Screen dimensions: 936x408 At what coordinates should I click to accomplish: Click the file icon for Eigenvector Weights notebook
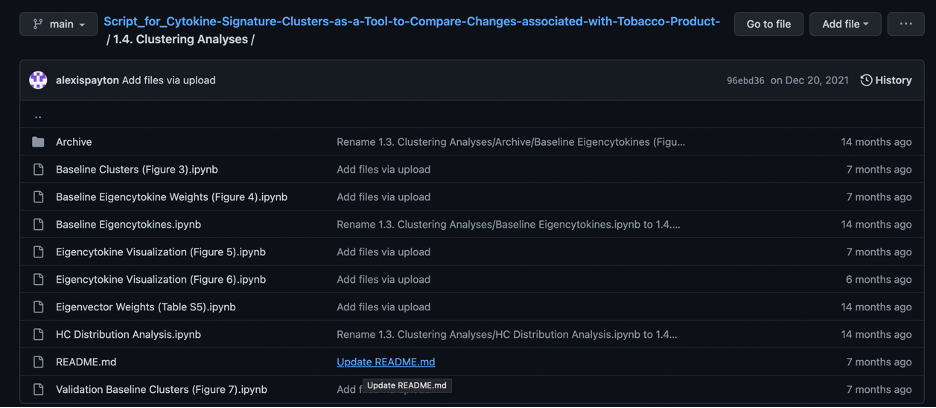pyautogui.click(x=38, y=307)
